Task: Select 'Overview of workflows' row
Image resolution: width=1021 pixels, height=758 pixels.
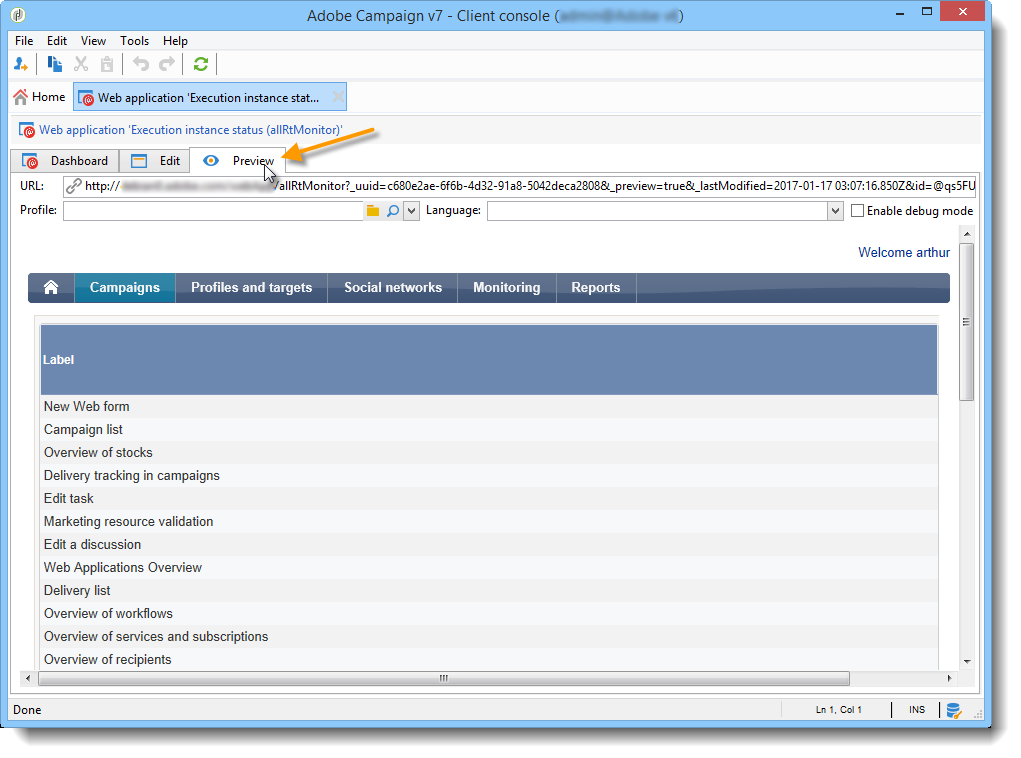Action: pyautogui.click(x=489, y=613)
